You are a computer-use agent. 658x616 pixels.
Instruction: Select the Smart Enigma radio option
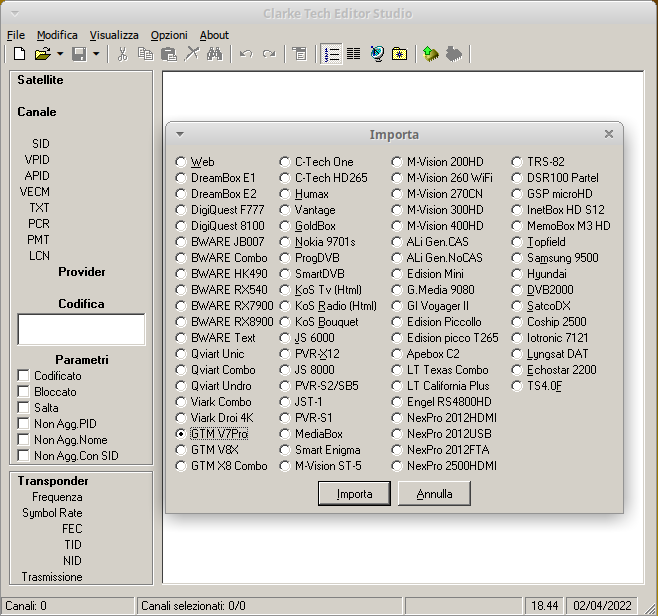[x=285, y=450]
